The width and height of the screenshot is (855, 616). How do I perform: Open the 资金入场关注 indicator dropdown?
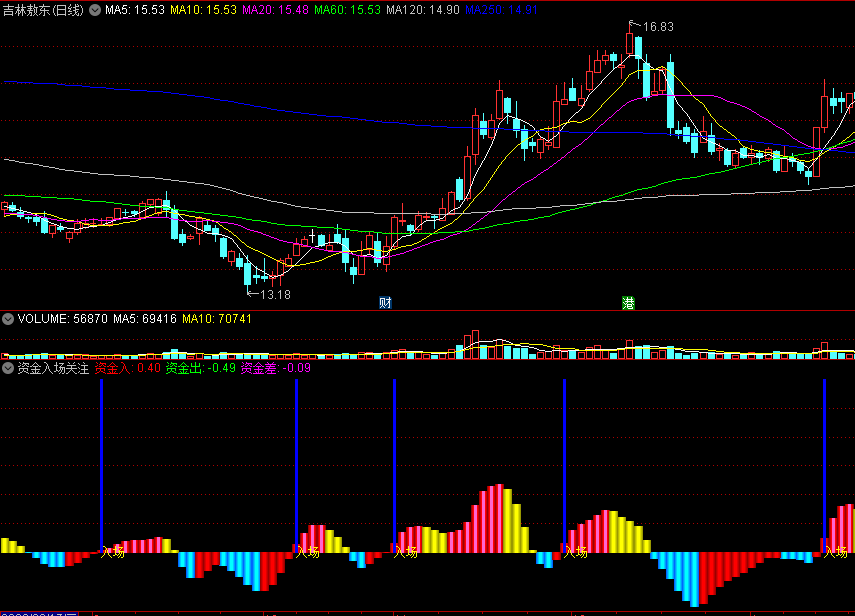point(8,368)
